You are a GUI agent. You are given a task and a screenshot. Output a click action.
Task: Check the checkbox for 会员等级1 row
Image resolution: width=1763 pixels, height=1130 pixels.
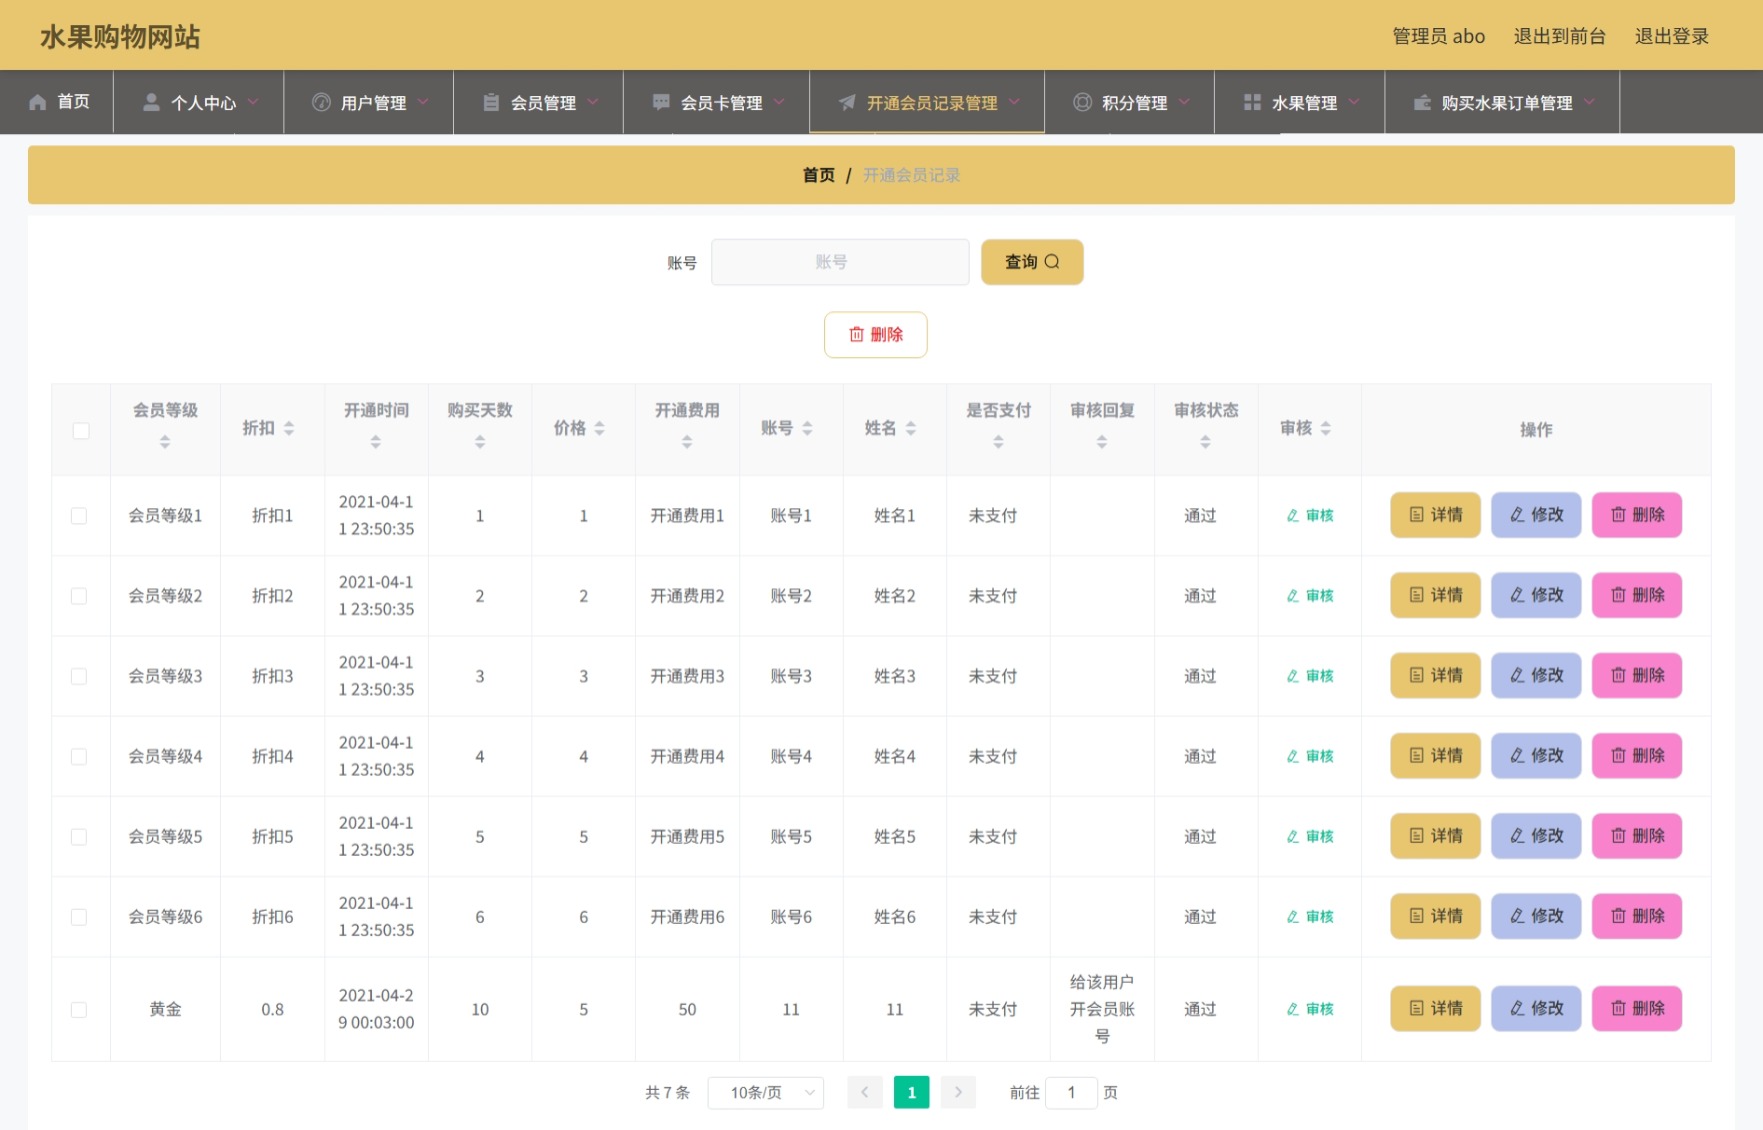pos(79,516)
